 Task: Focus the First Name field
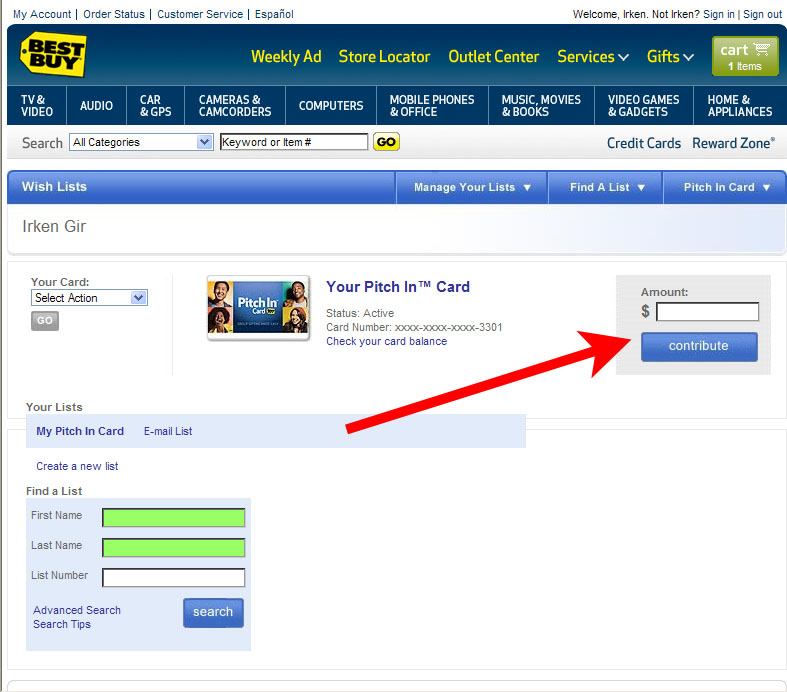(173, 517)
